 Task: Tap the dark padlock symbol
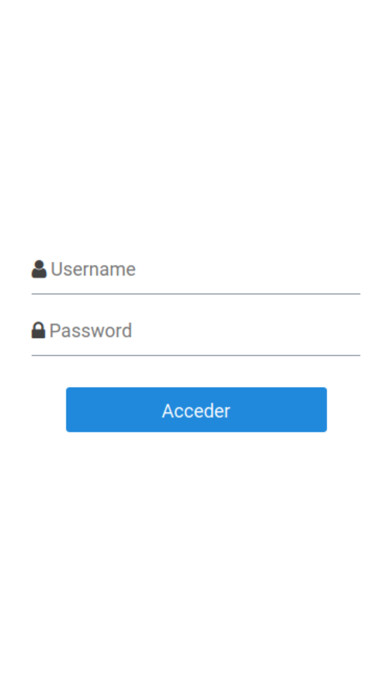tap(38, 330)
